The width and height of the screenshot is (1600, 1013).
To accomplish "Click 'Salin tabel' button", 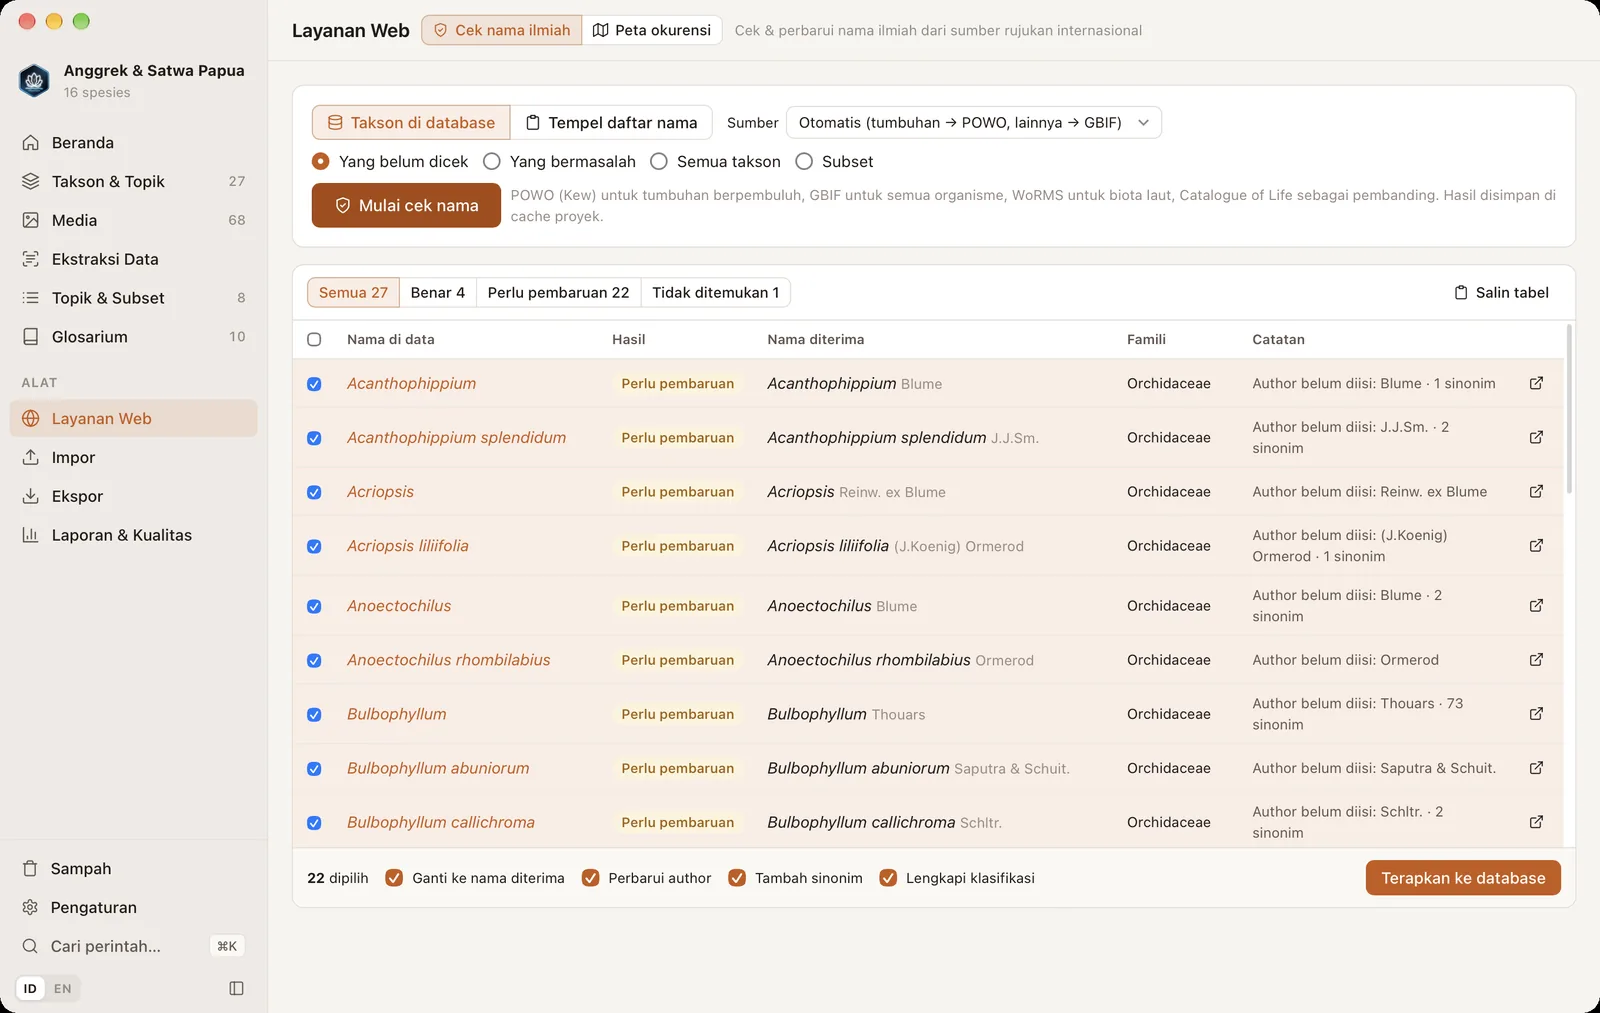I will point(1501,292).
